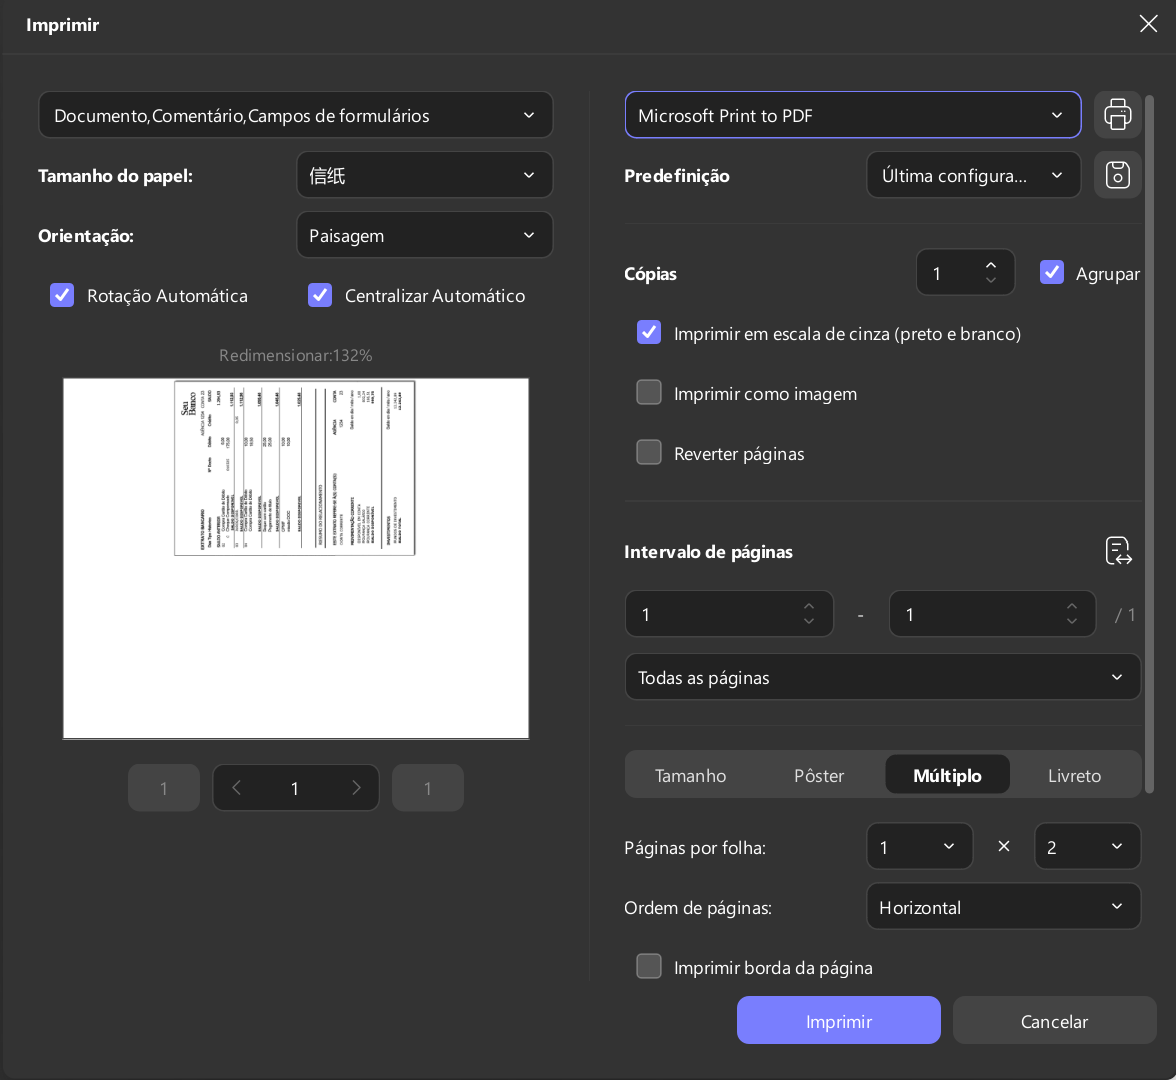Go to next preview page arrow
This screenshot has width=1176, height=1080.
click(356, 788)
